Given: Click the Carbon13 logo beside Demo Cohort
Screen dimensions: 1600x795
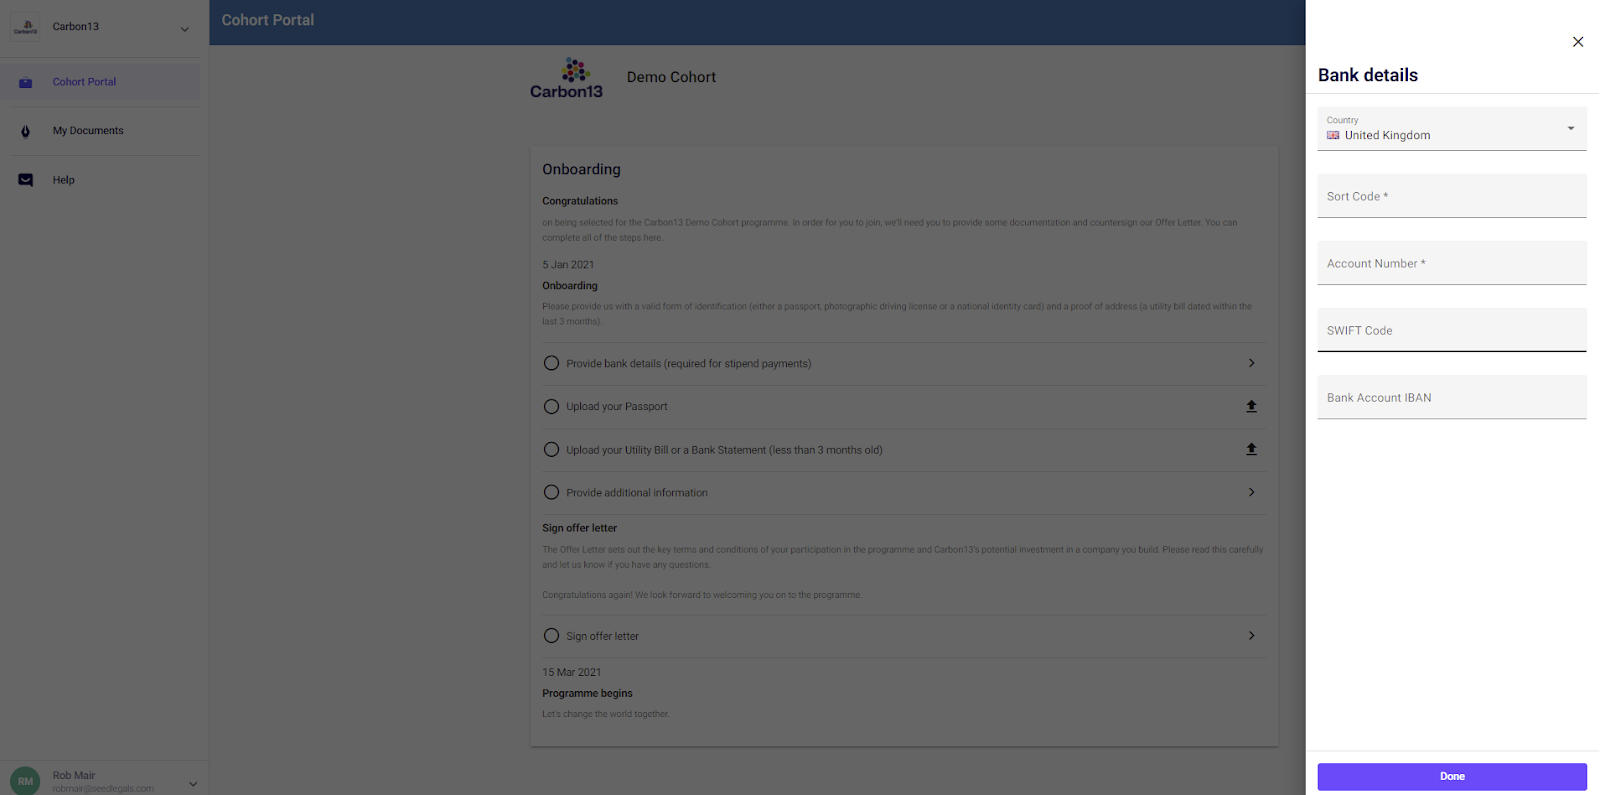Looking at the screenshot, I should click(x=567, y=78).
